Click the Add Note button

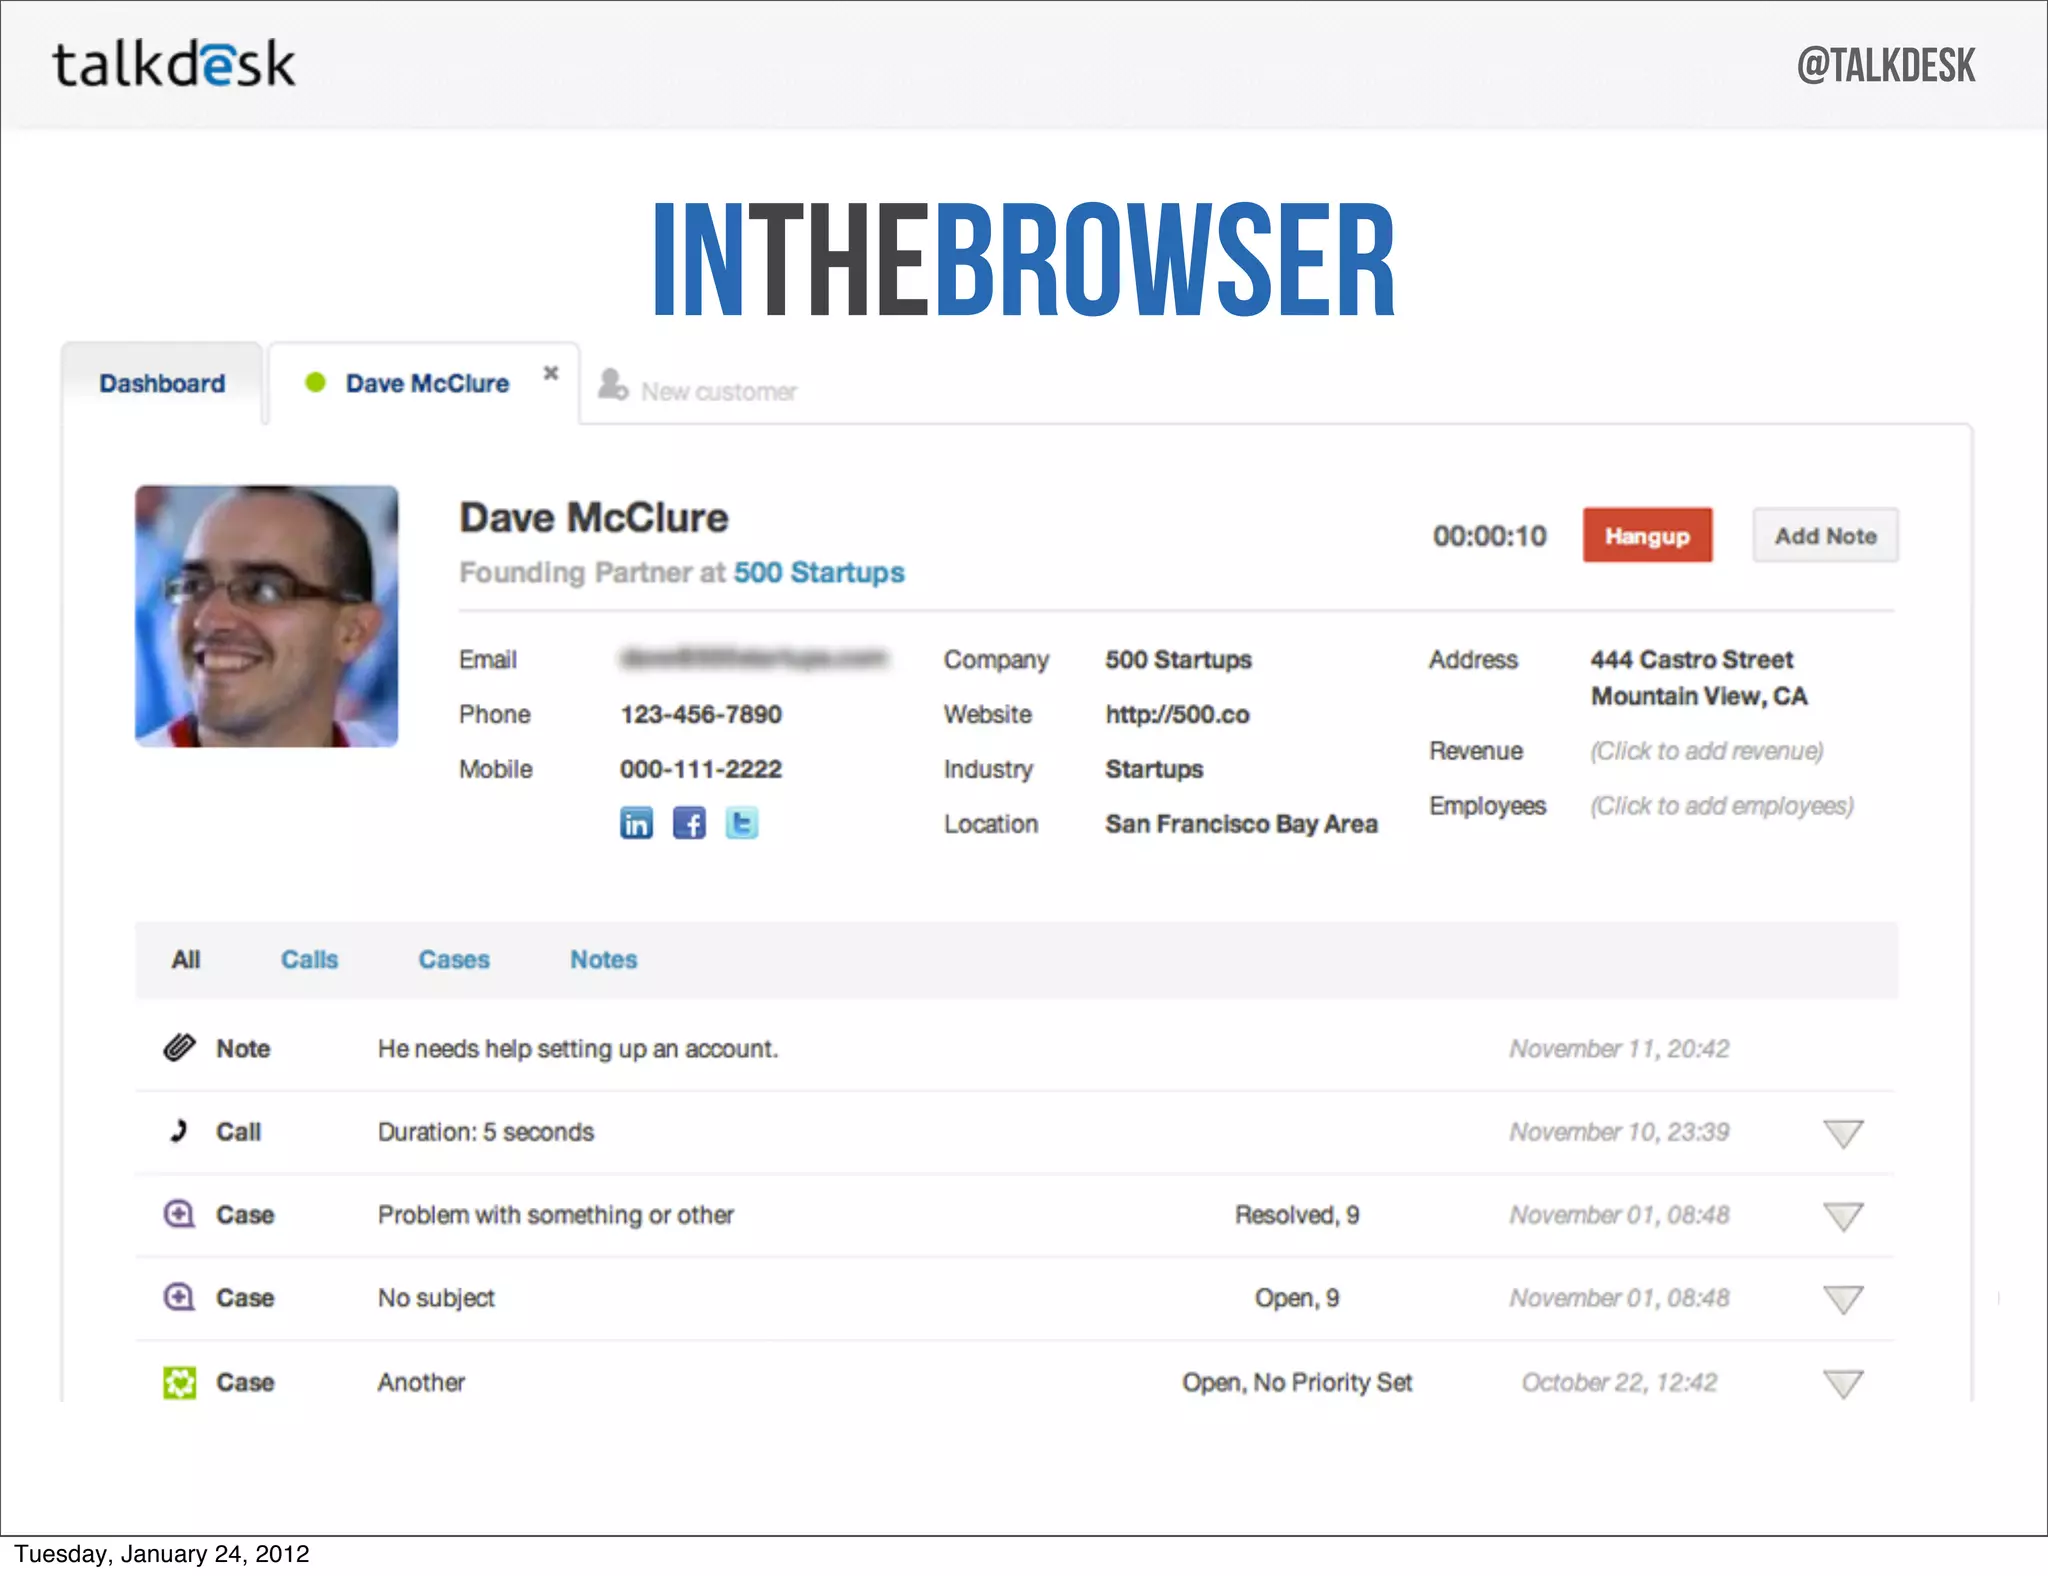click(x=1825, y=535)
